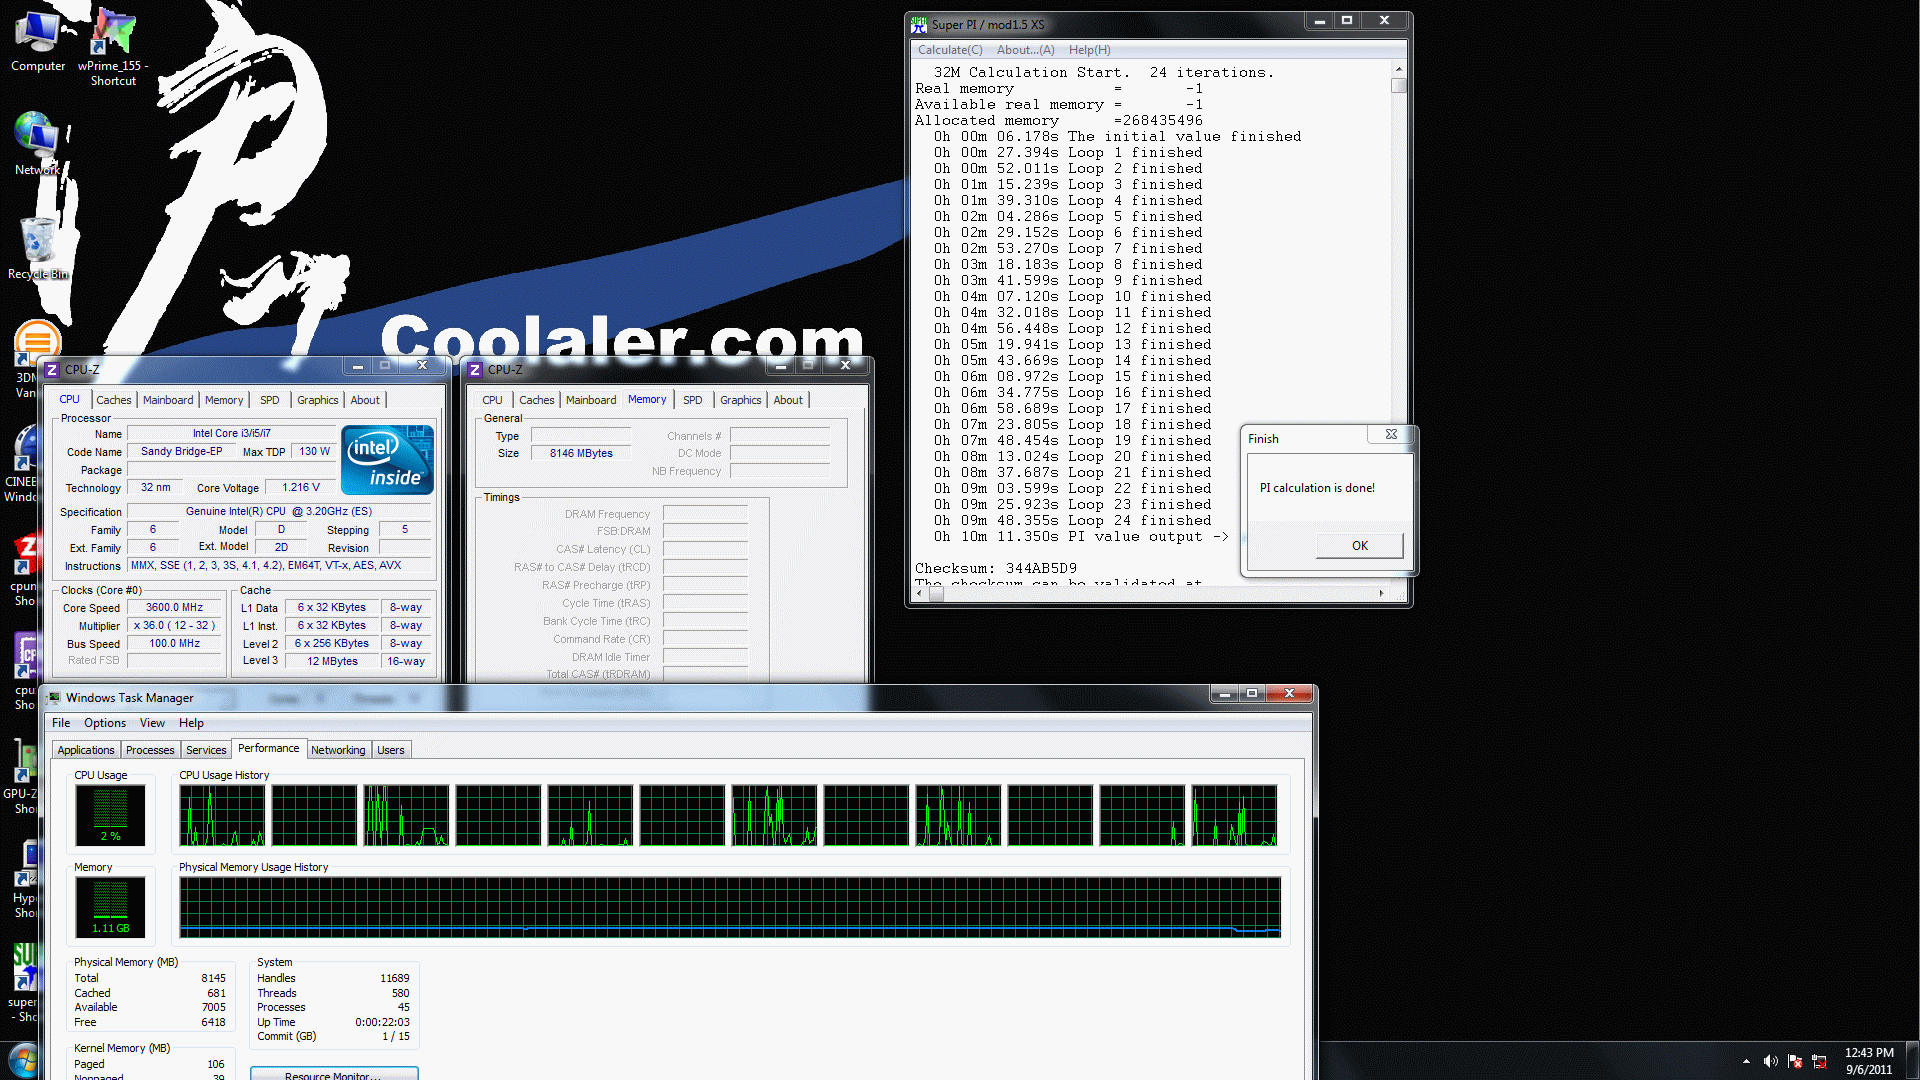Select the Mainboard tab in left CPU-Z
Image resolution: width=1920 pixels, height=1080 pixels.
pyautogui.click(x=168, y=400)
